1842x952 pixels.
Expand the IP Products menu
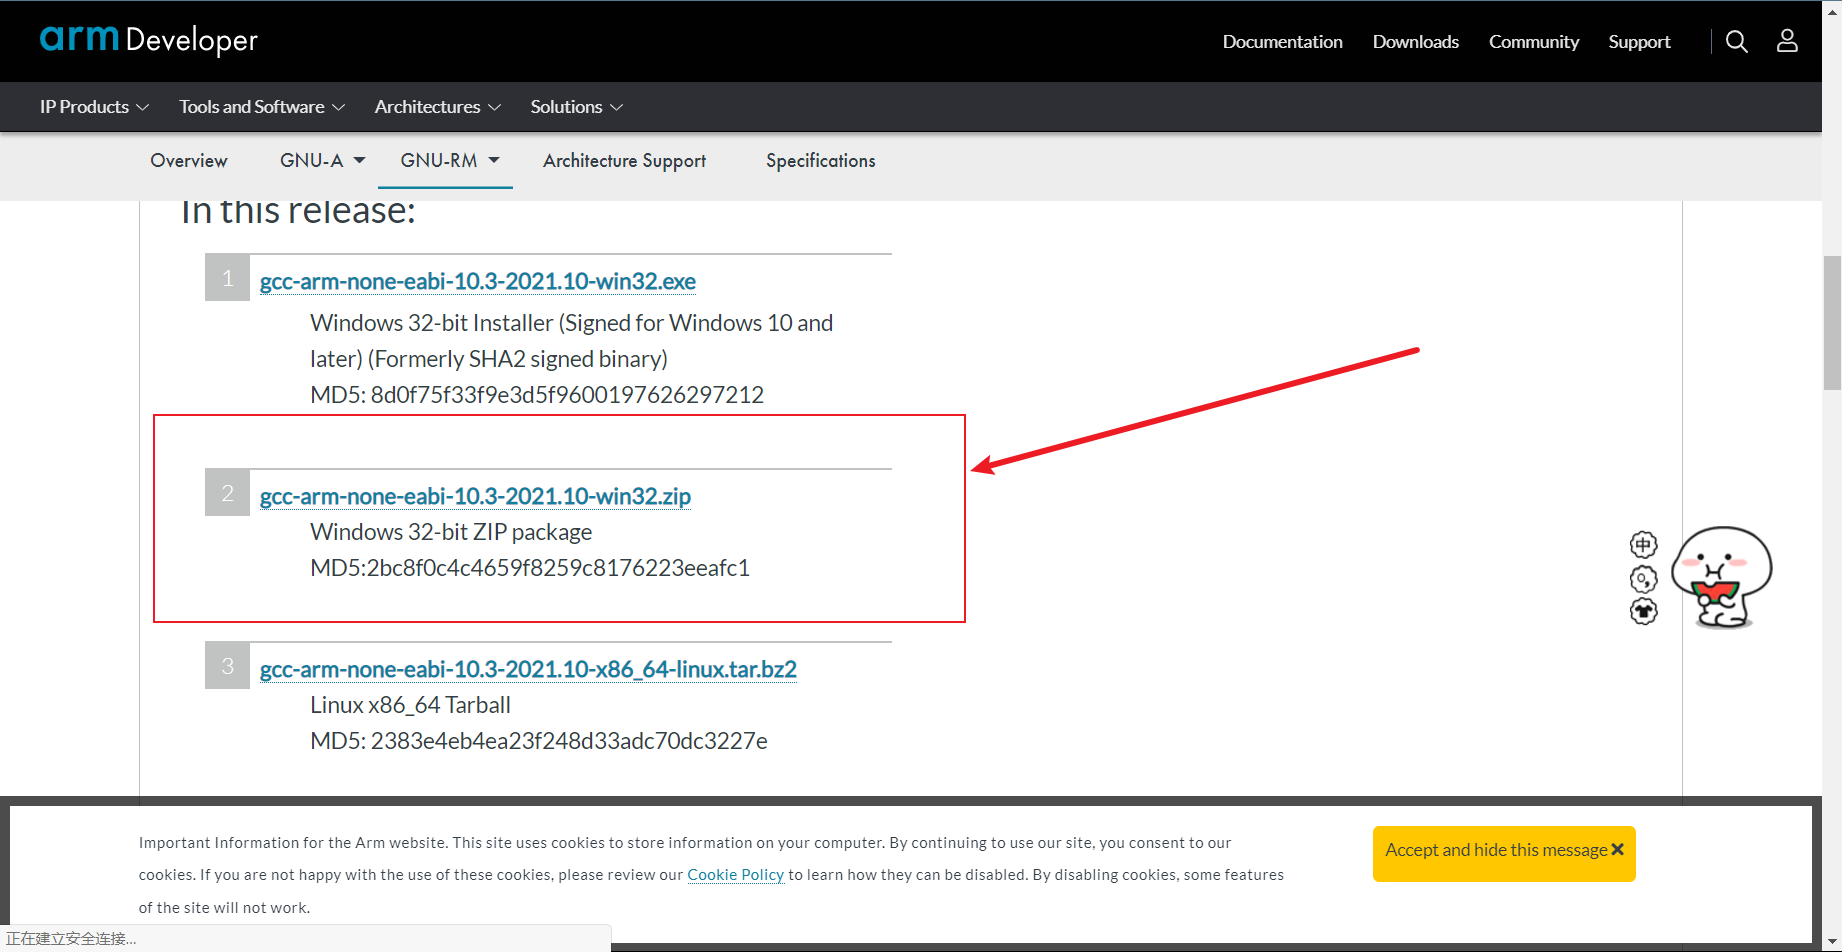[94, 107]
